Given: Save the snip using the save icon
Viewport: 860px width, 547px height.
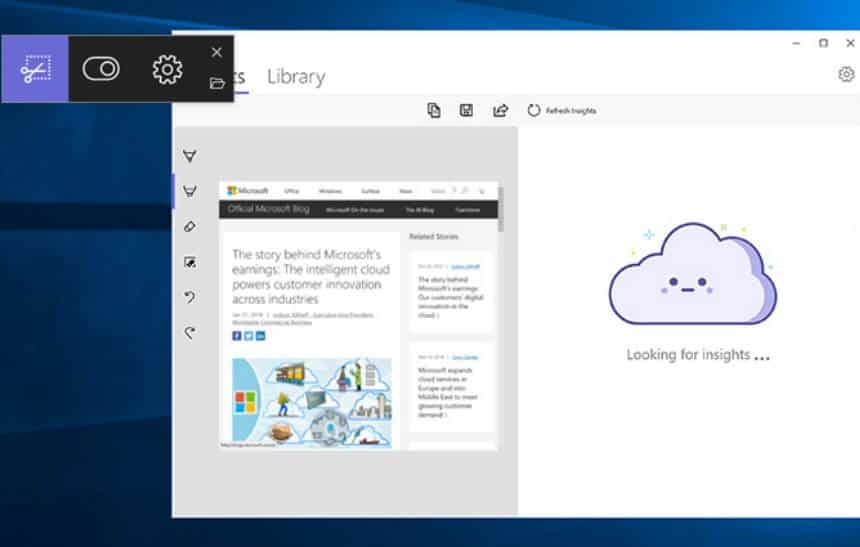Looking at the screenshot, I should [x=466, y=110].
